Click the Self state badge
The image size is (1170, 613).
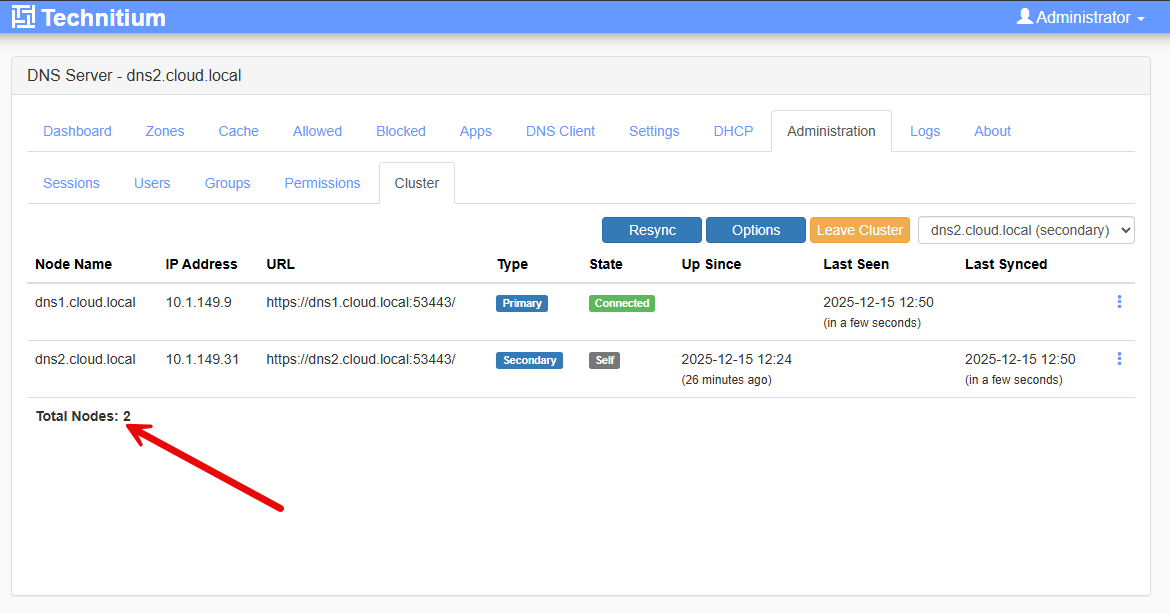pos(604,360)
